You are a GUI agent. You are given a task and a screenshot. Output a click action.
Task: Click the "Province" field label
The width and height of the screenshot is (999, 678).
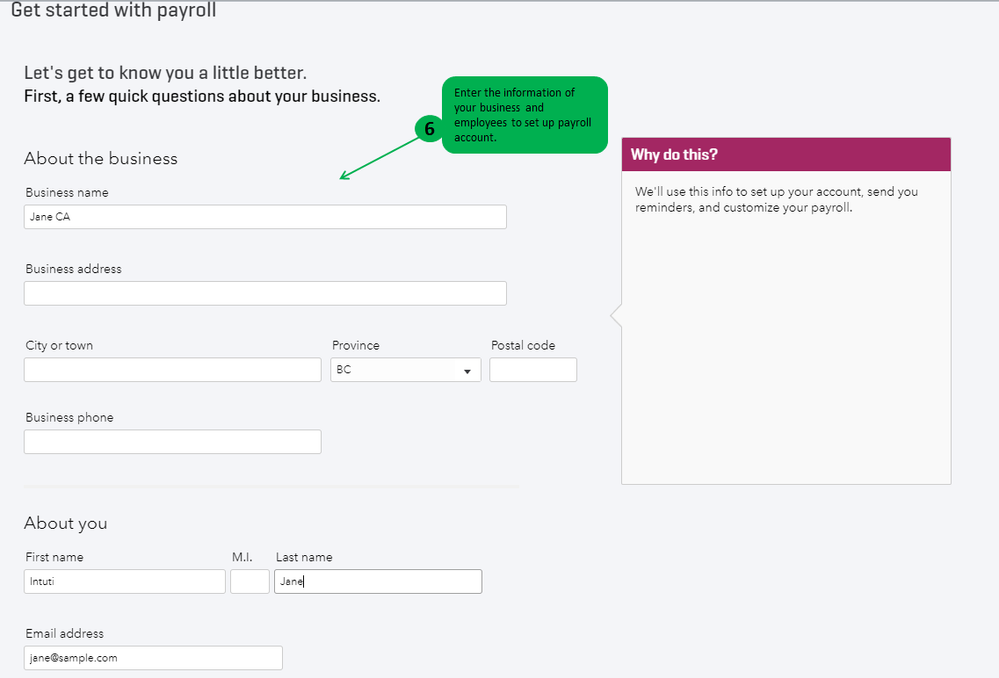(356, 345)
